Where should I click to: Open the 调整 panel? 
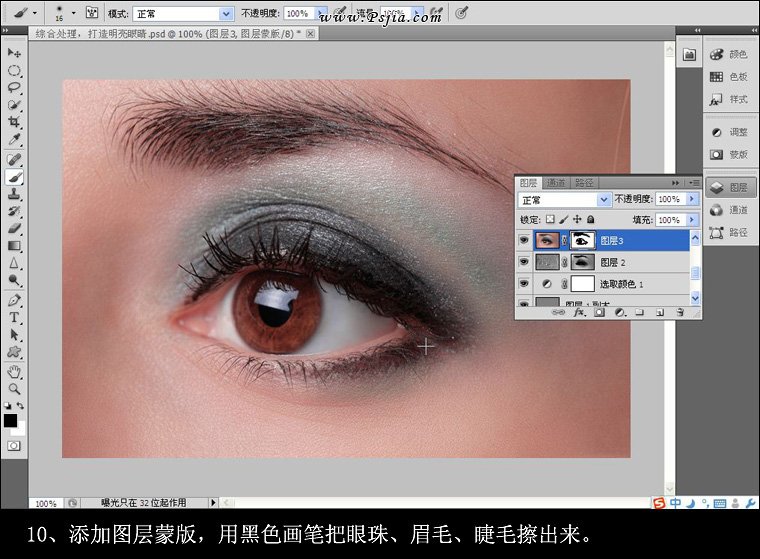(x=729, y=132)
